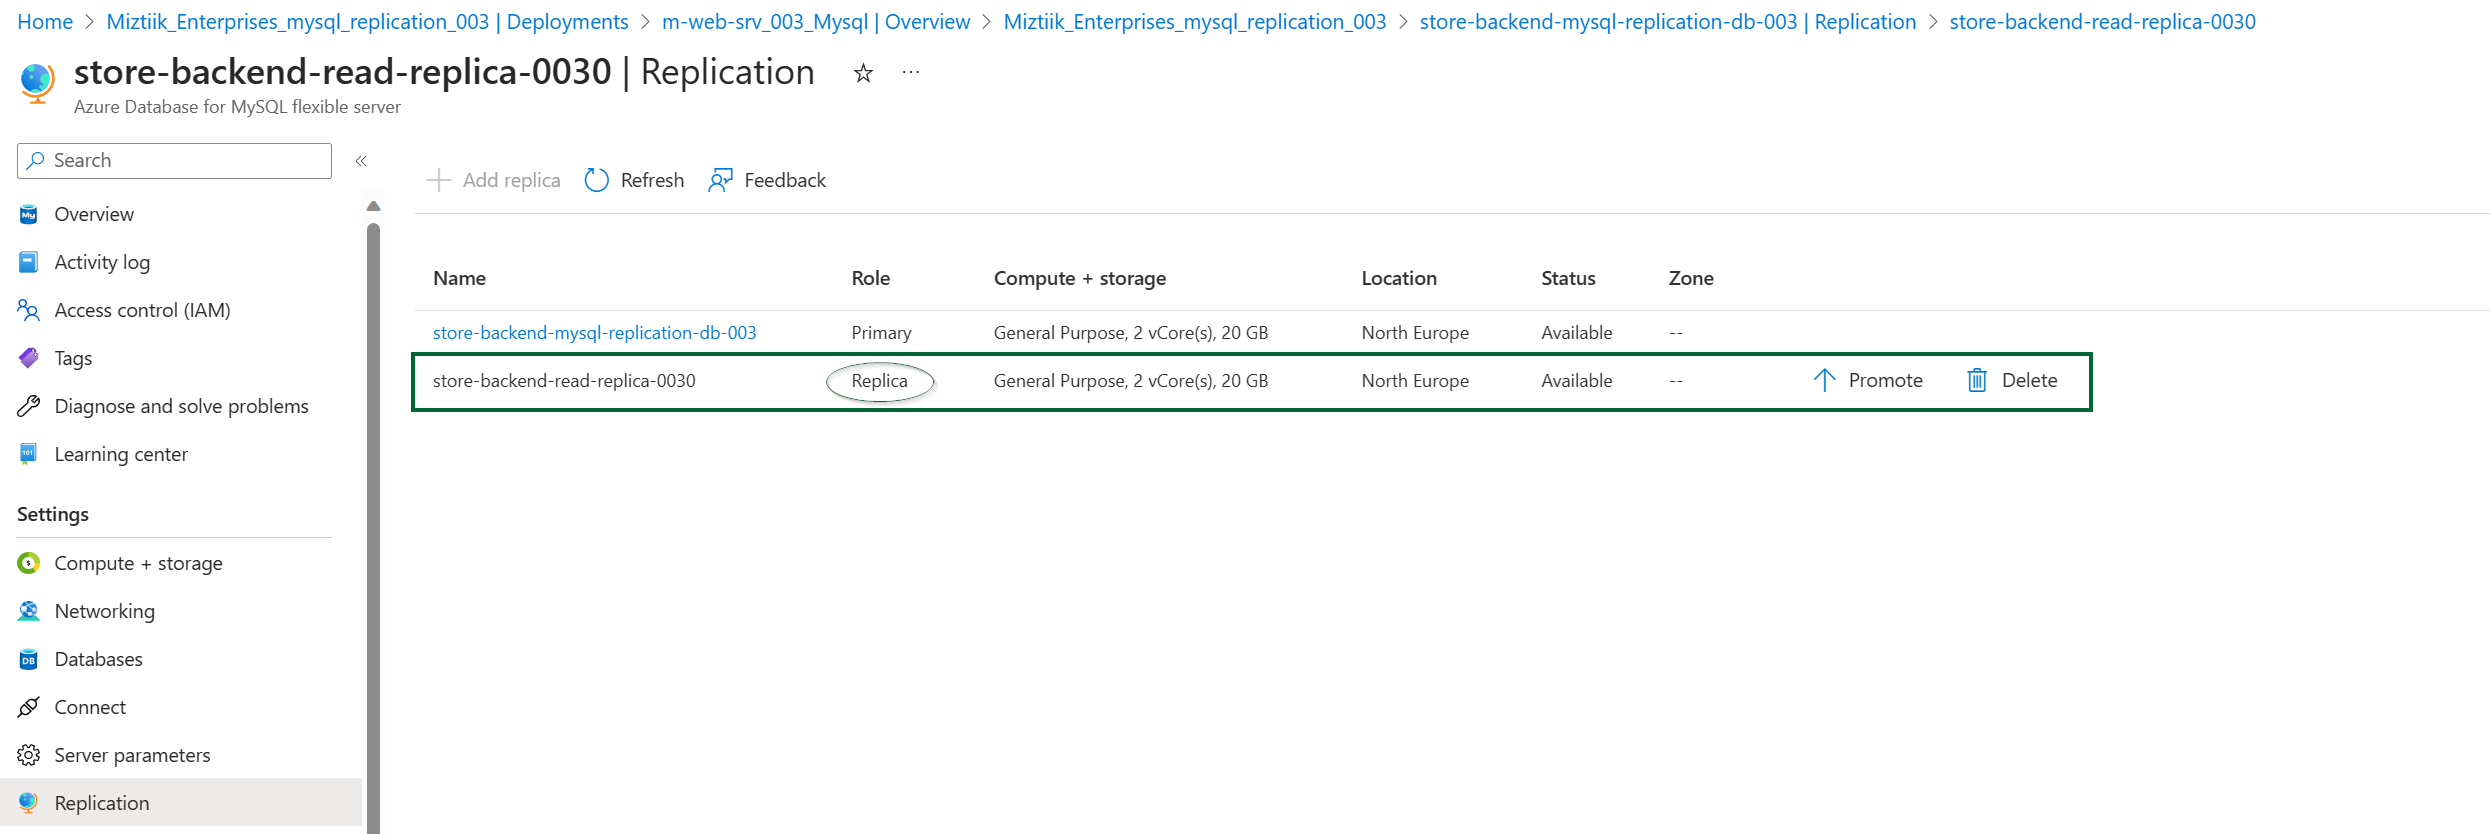The width and height of the screenshot is (2490, 834).
Task: Click the Feedback button label
Action: click(x=785, y=180)
